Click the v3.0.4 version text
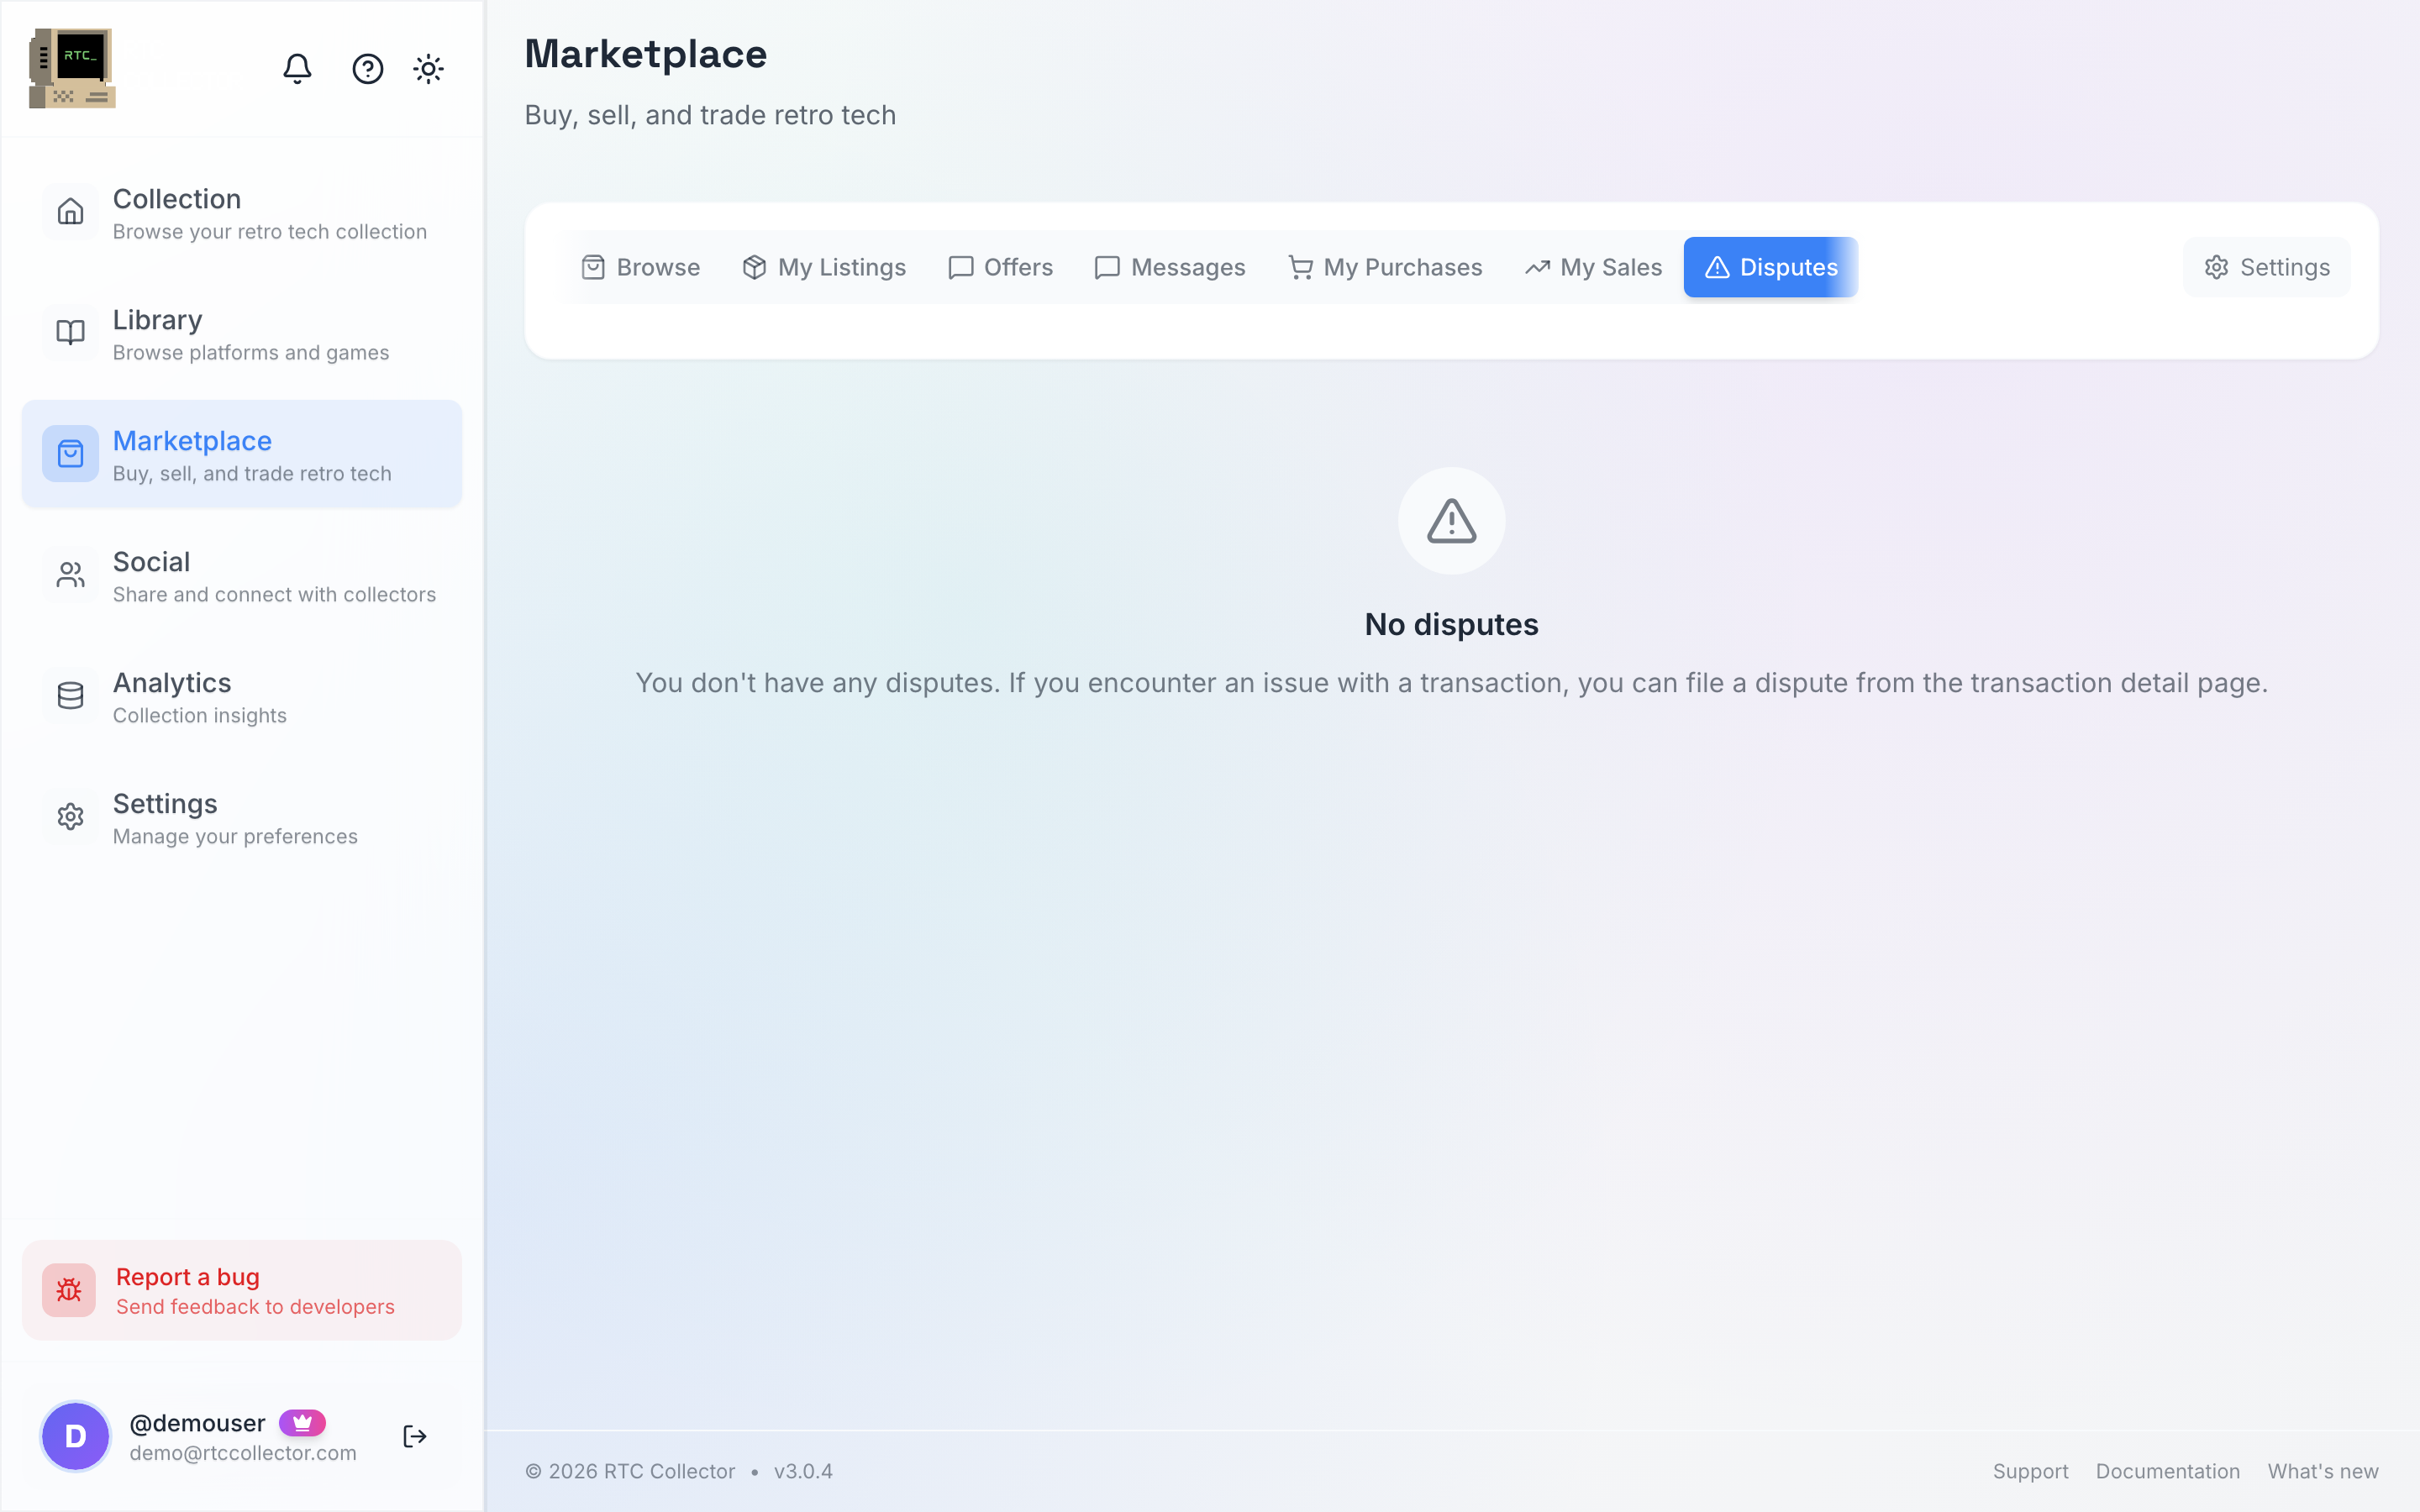This screenshot has height=1512, width=2420. pos(803,1471)
